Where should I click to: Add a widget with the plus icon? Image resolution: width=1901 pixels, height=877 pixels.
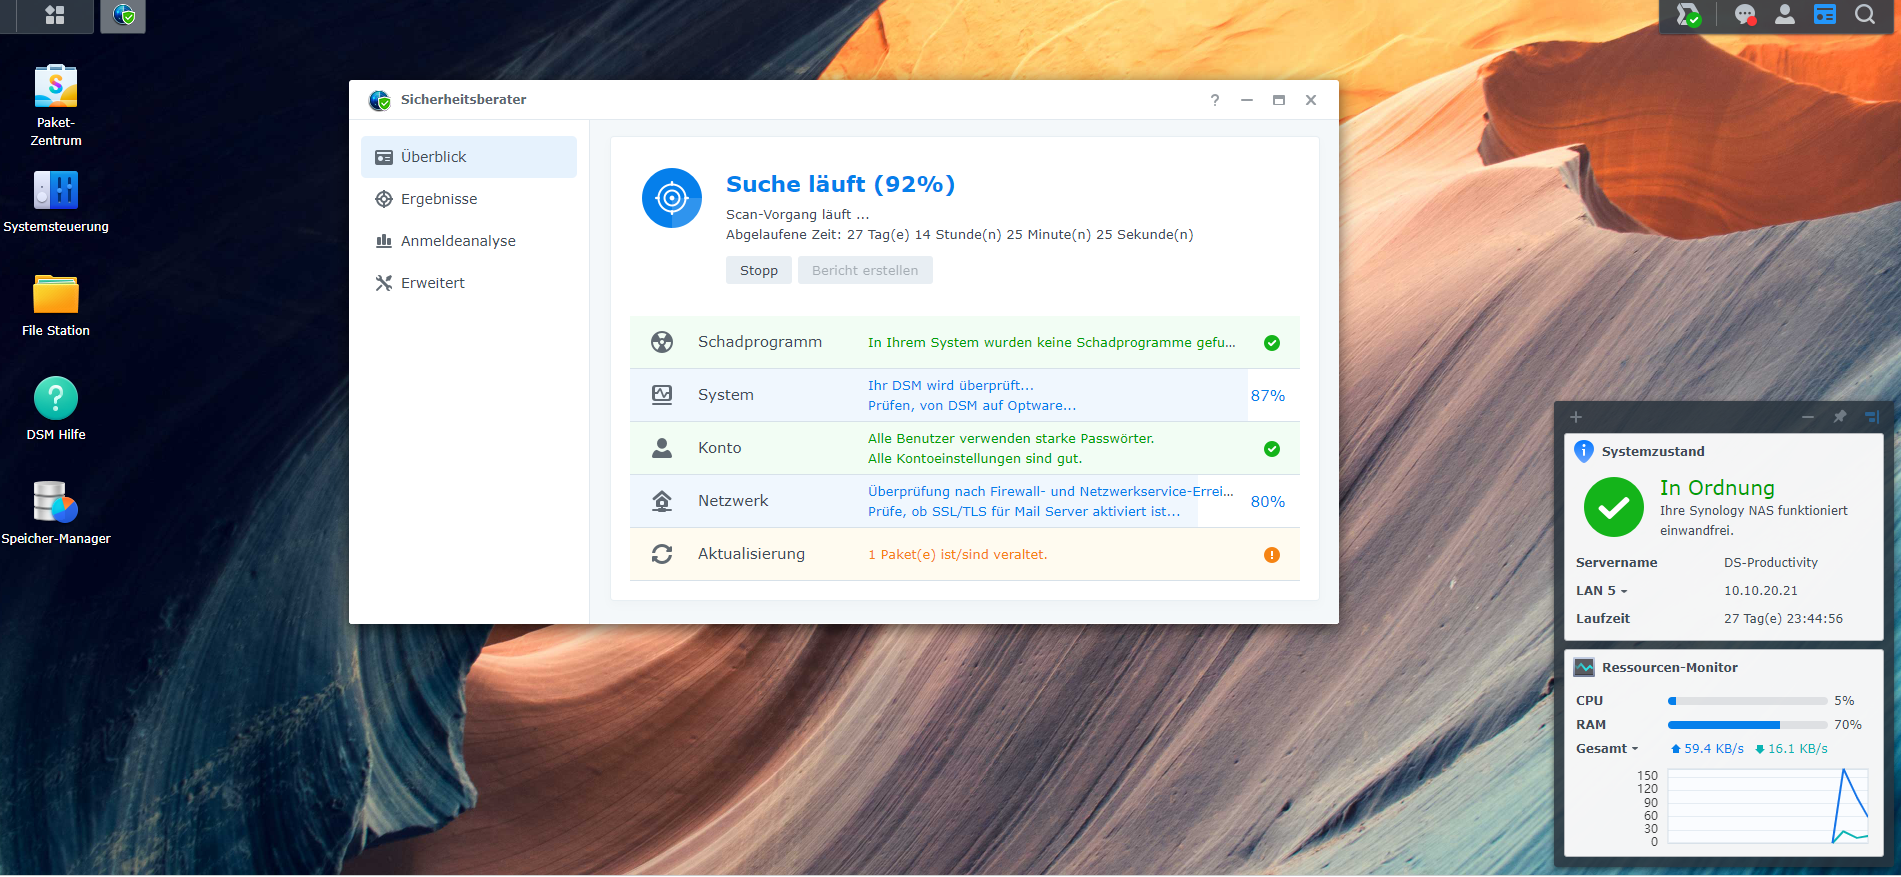[1576, 417]
